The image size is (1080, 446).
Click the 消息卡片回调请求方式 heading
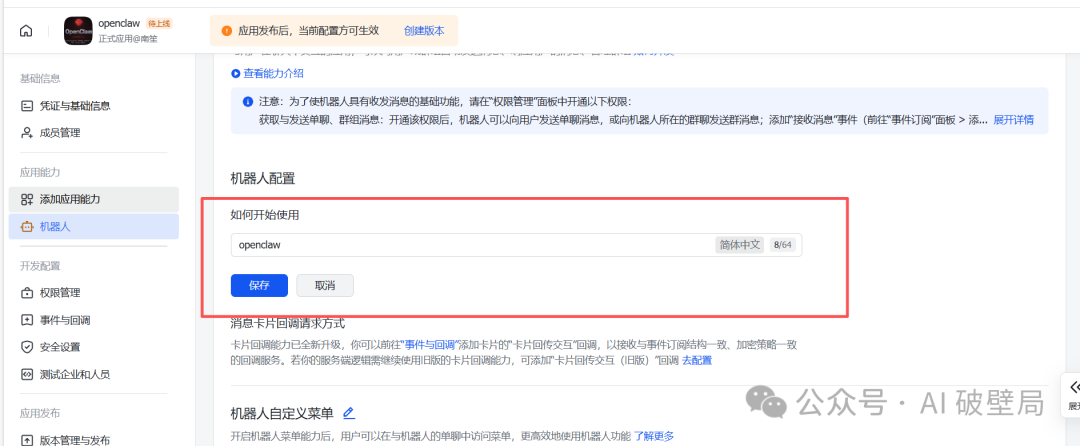[287, 322]
